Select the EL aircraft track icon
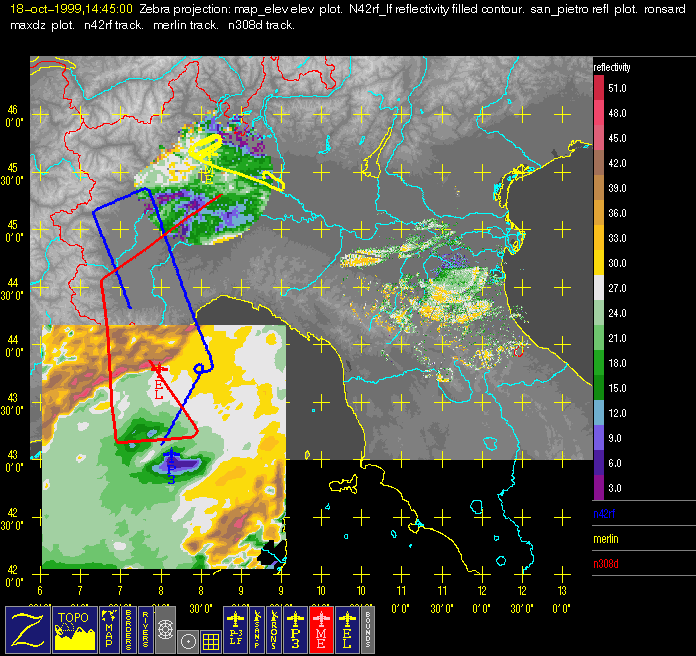696x656 pixels. click(x=347, y=630)
